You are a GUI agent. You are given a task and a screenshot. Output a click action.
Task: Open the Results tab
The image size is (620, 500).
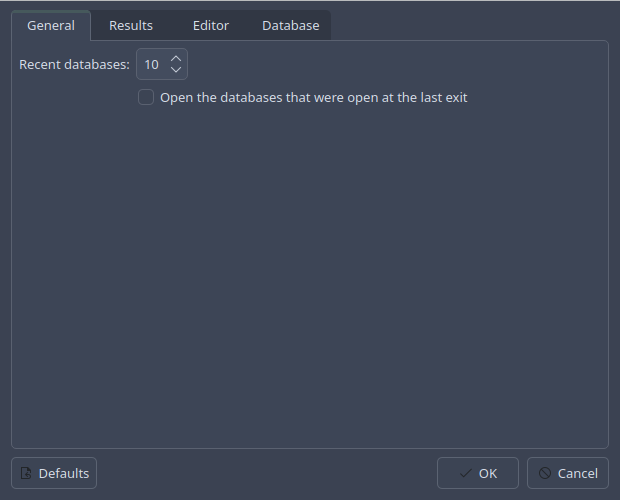pyautogui.click(x=131, y=26)
